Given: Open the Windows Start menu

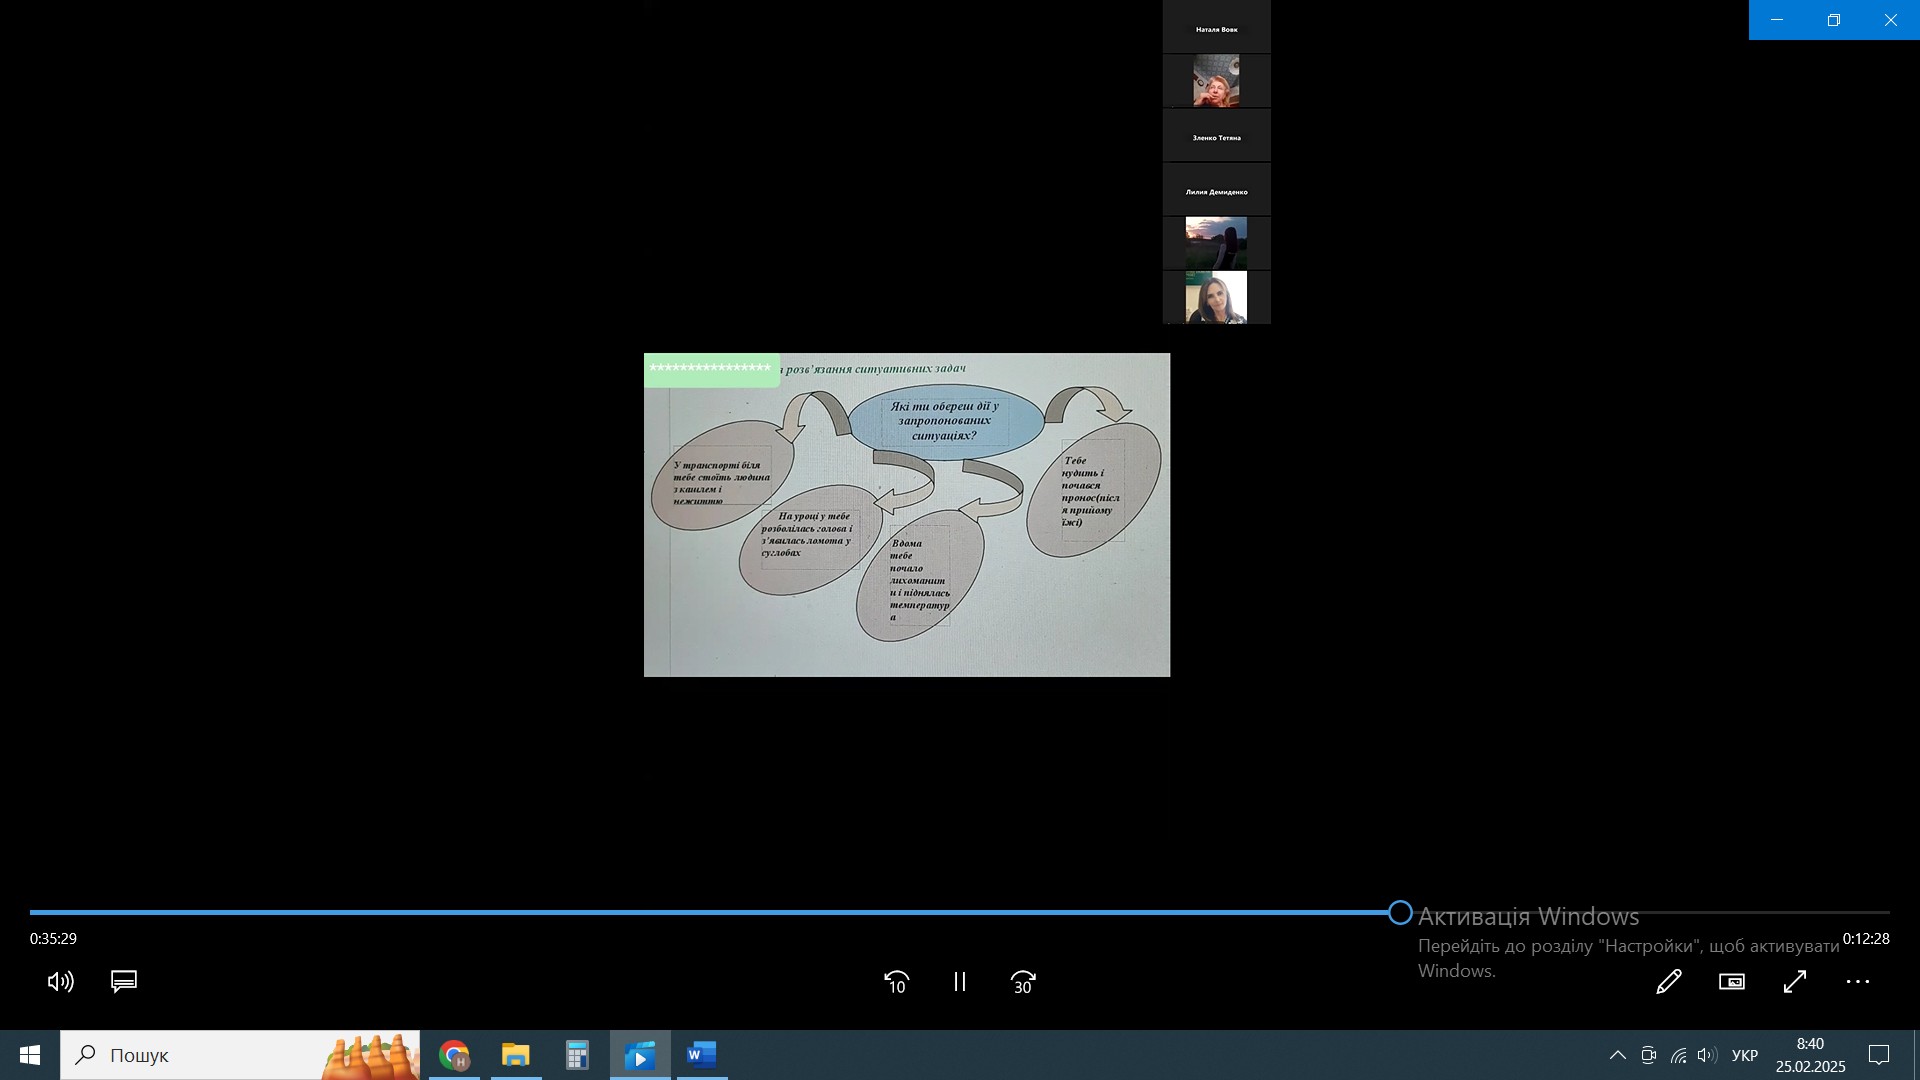Looking at the screenshot, I should (30, 1055).
